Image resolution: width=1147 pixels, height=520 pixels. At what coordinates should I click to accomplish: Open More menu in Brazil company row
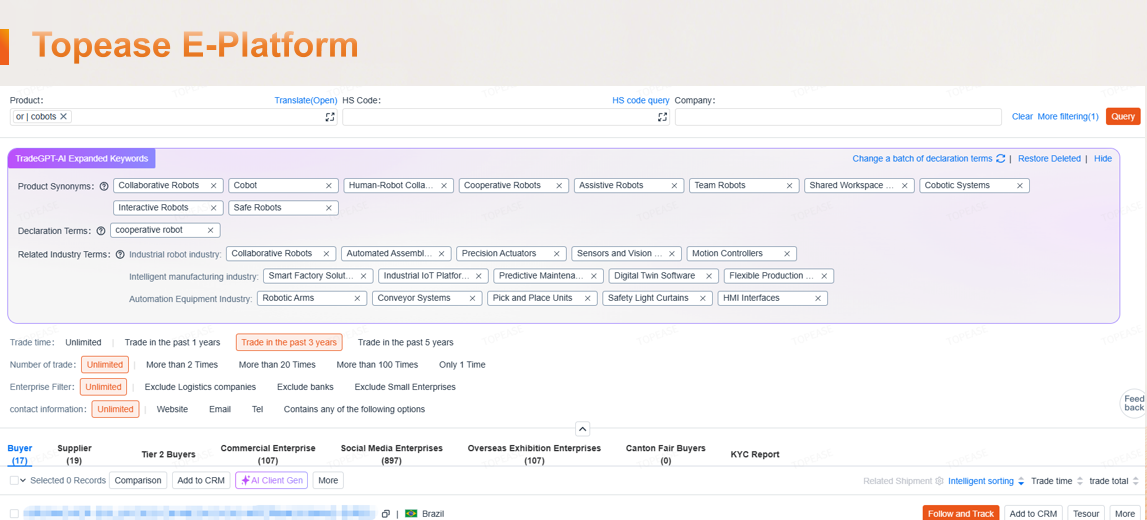tap(1124, 514)
